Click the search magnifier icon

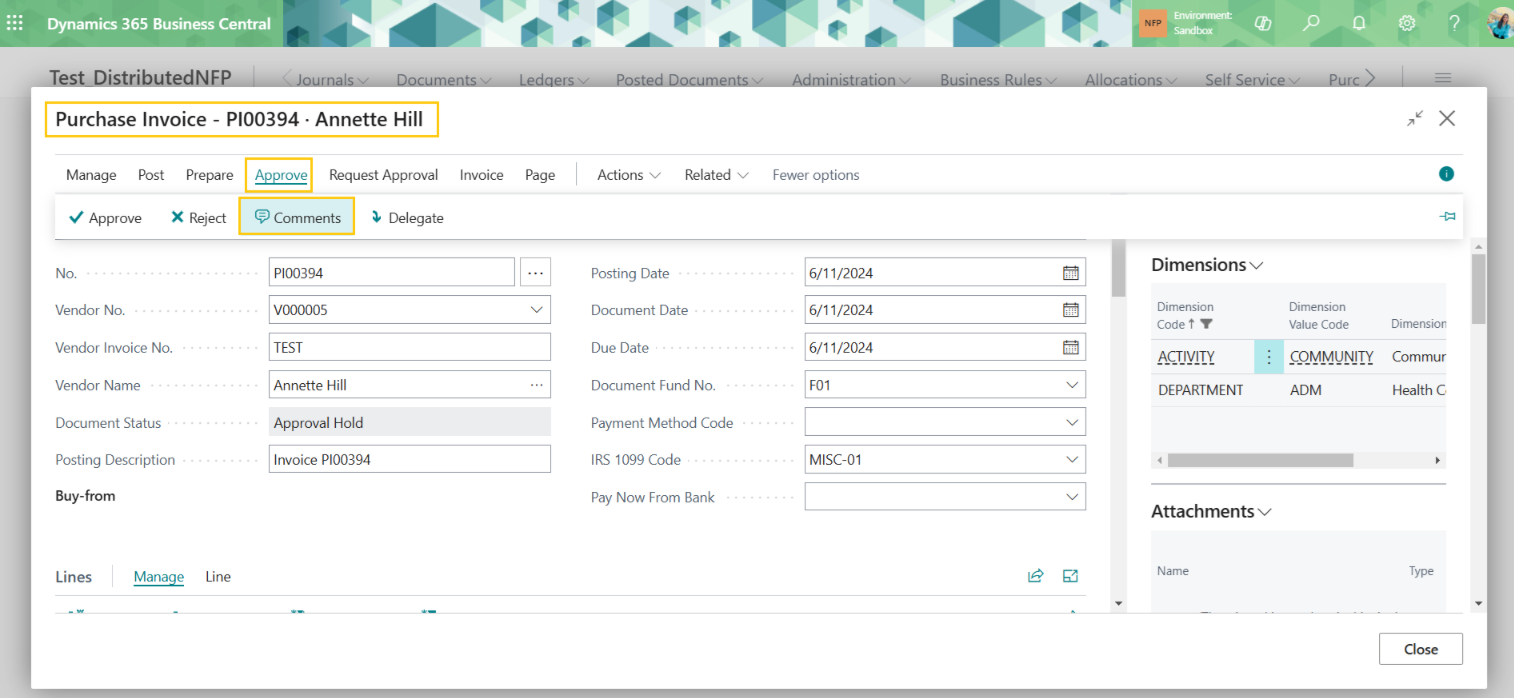coord(1311,23)
